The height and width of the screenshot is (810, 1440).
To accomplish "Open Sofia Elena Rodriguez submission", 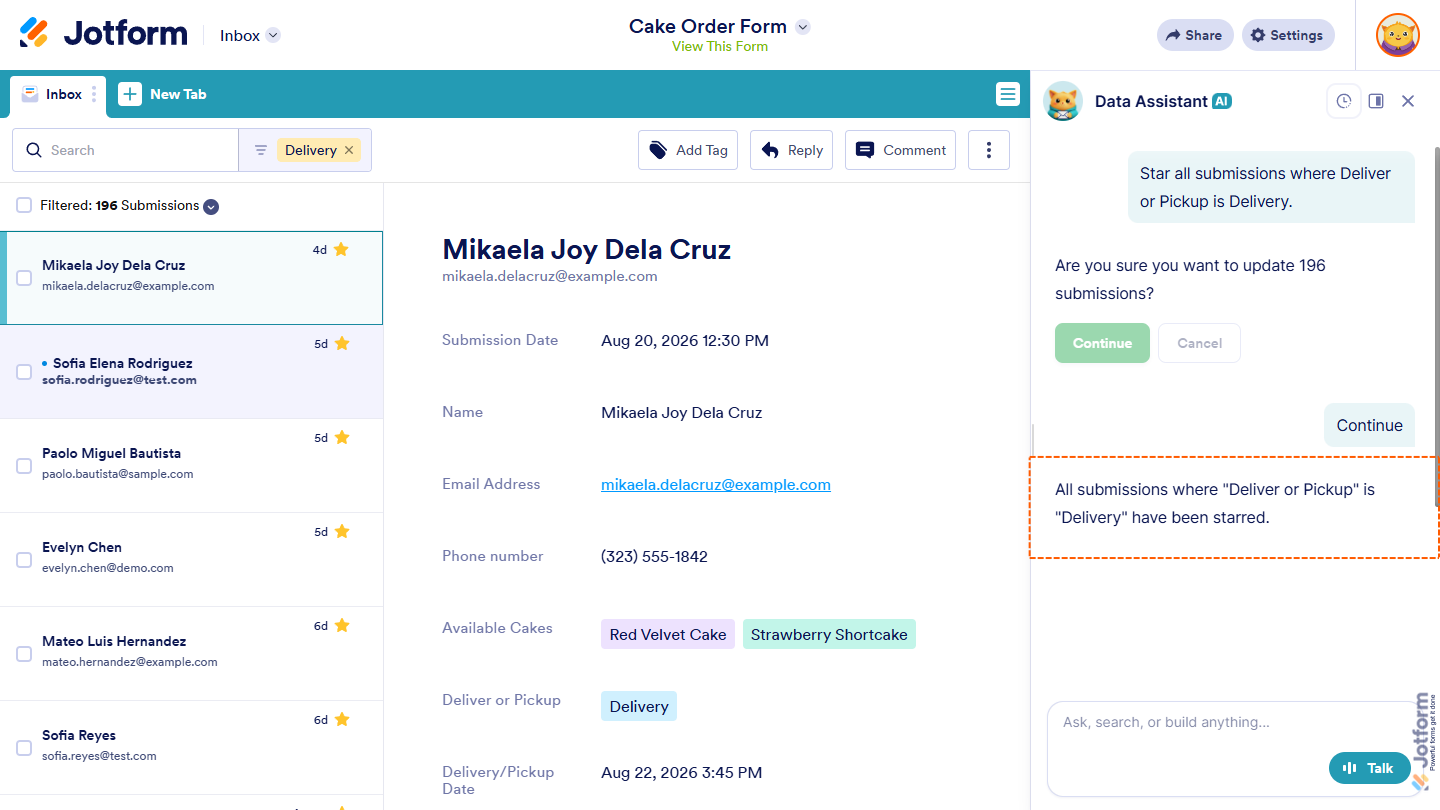I will point(191,372).
